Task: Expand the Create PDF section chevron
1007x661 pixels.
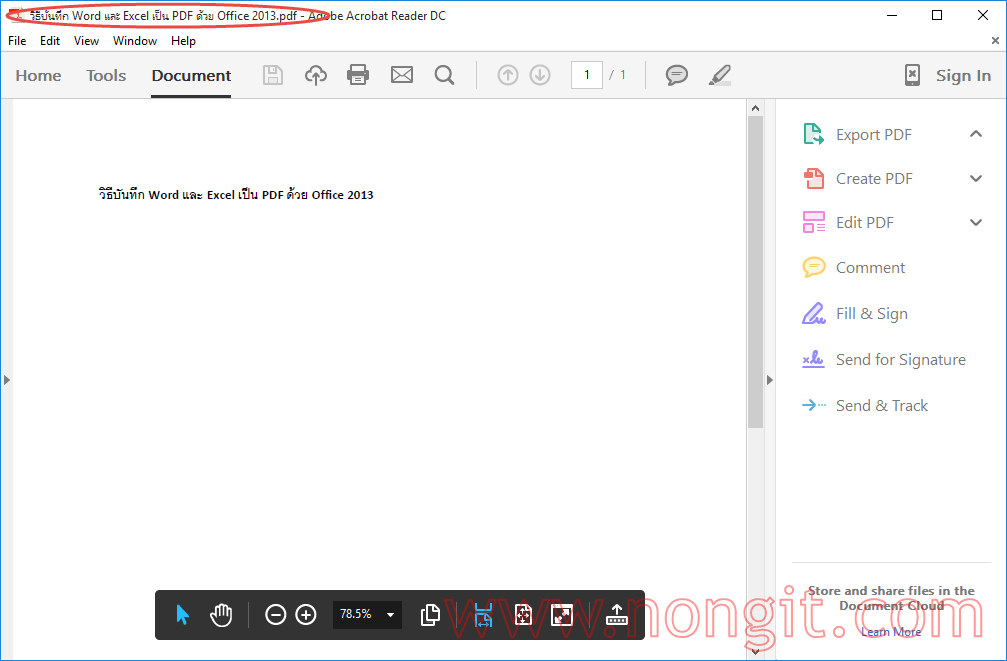Action: pyautogui.click(x=976, y=179)
